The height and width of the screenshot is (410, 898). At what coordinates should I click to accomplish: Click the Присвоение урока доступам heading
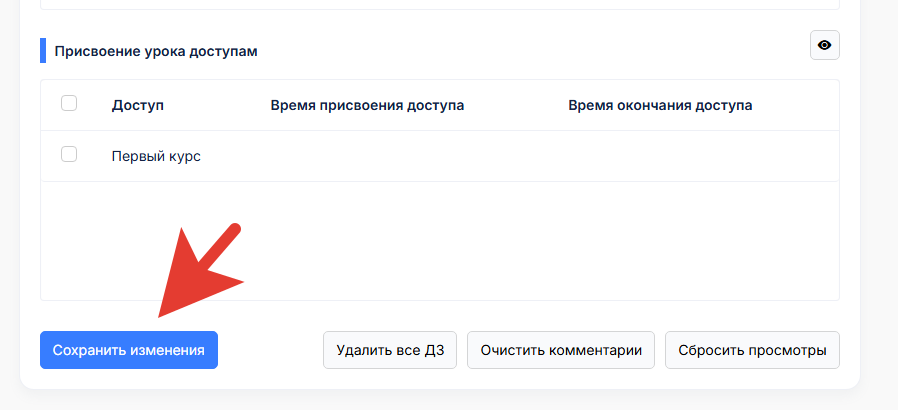pyautogui.click(x=156, y=51)
